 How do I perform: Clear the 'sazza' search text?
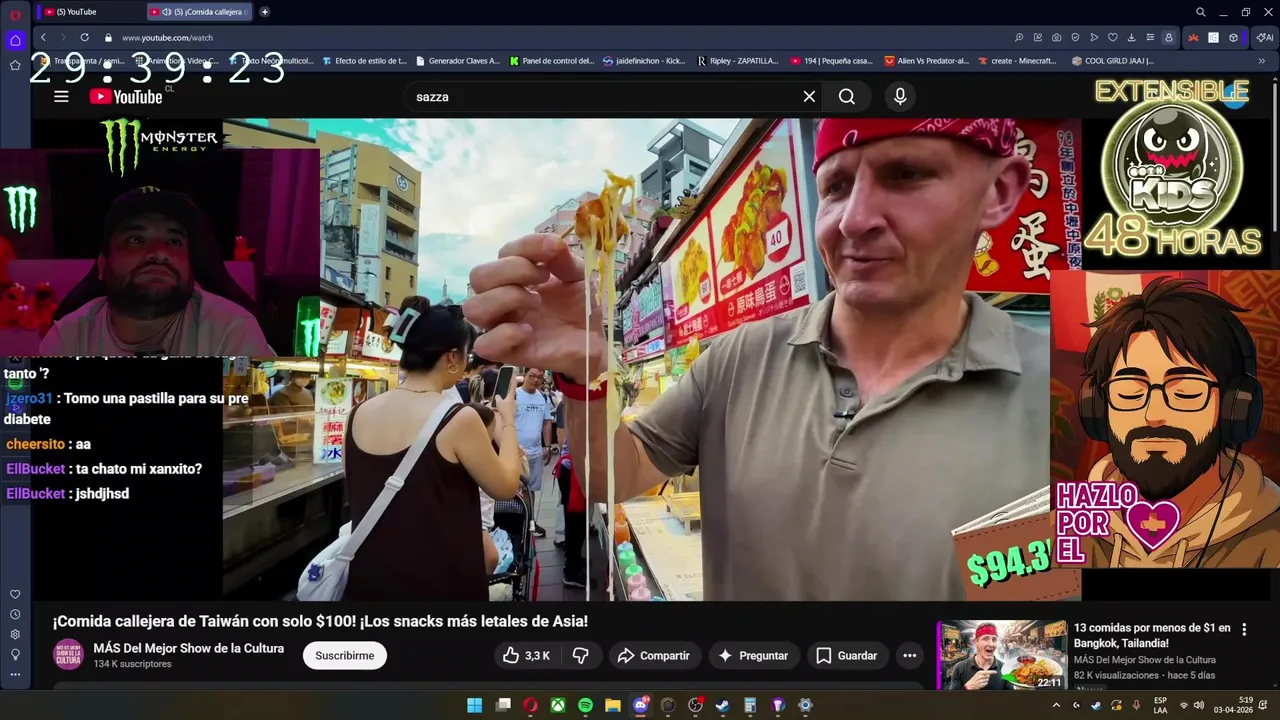(809, 96)
